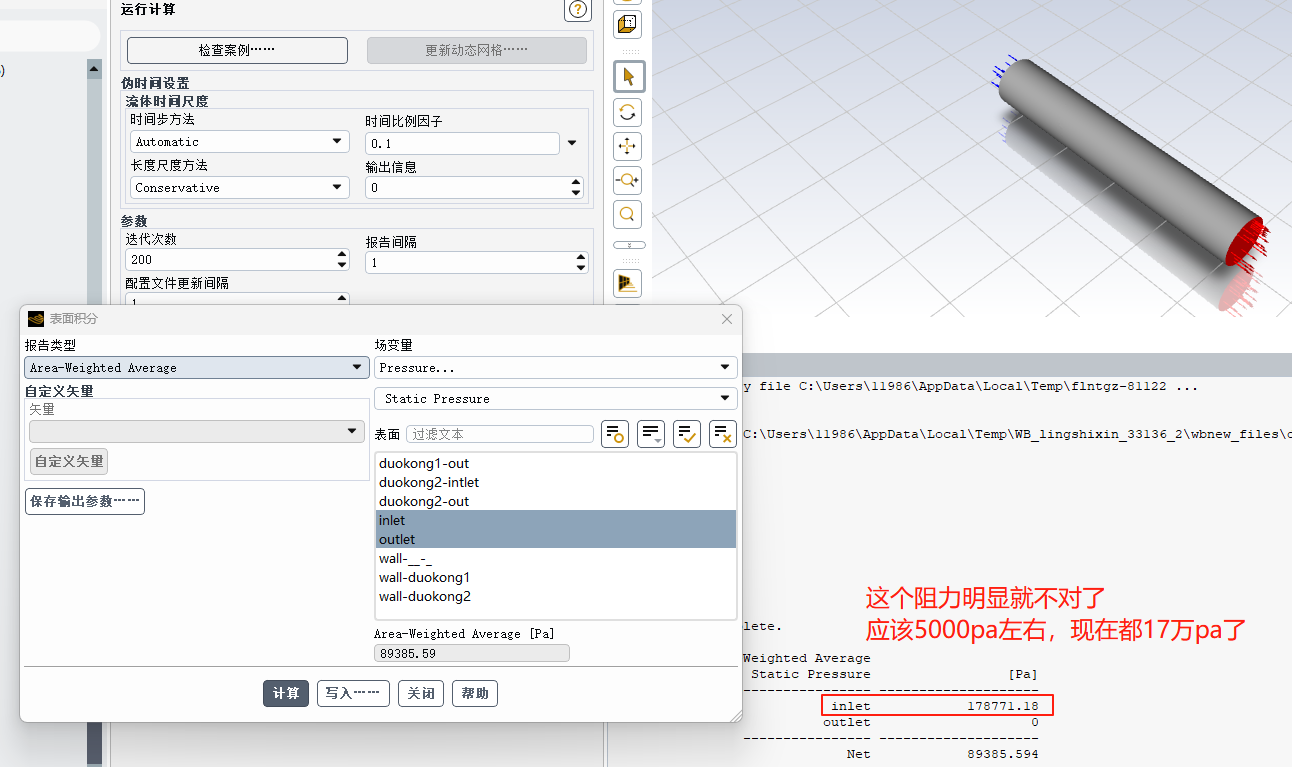Select duokong1-out in the surface list
This screenshot has width=1292, height=767.
point(424,464)
